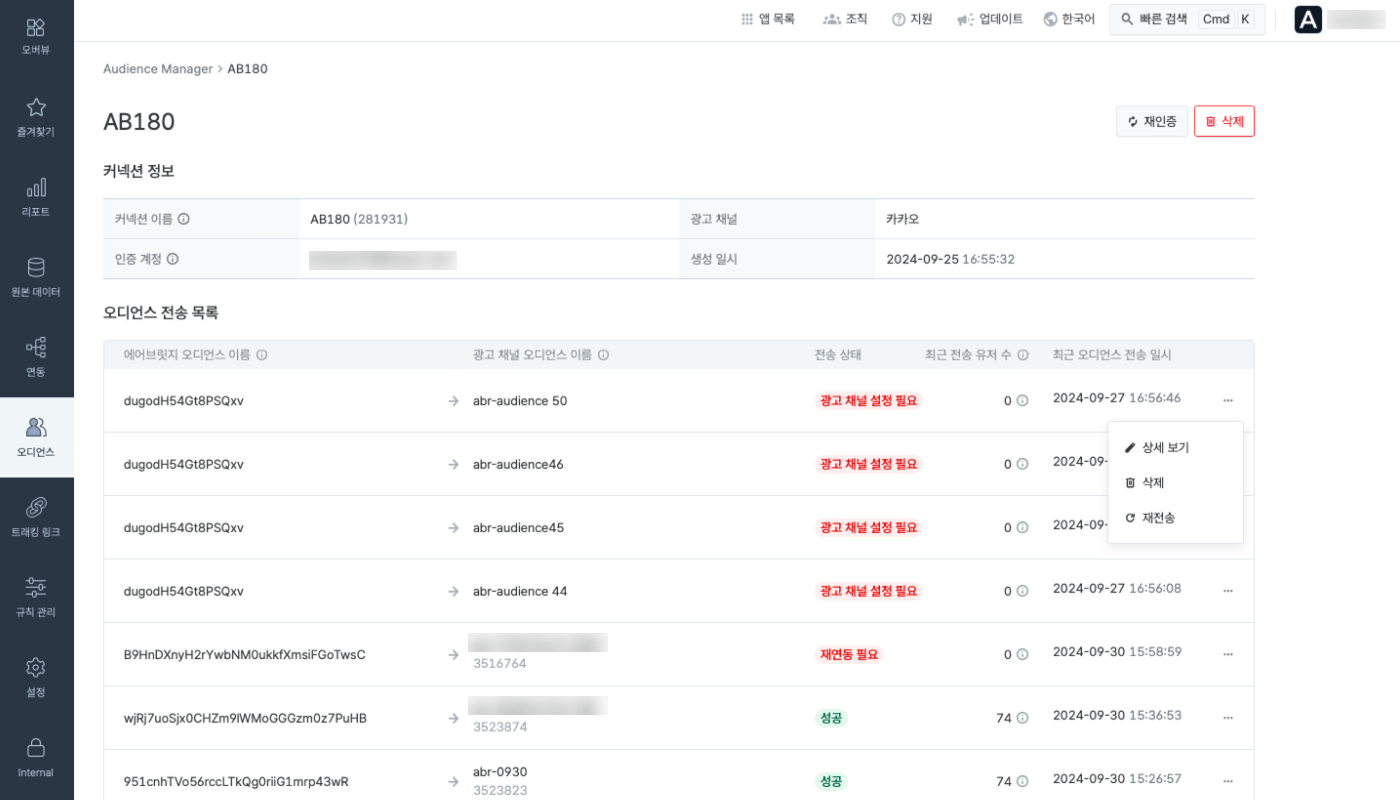Open the 오버뷰 sidebar section
Image resolution: width=1400 pixels, height=800 pixels.
36,36
